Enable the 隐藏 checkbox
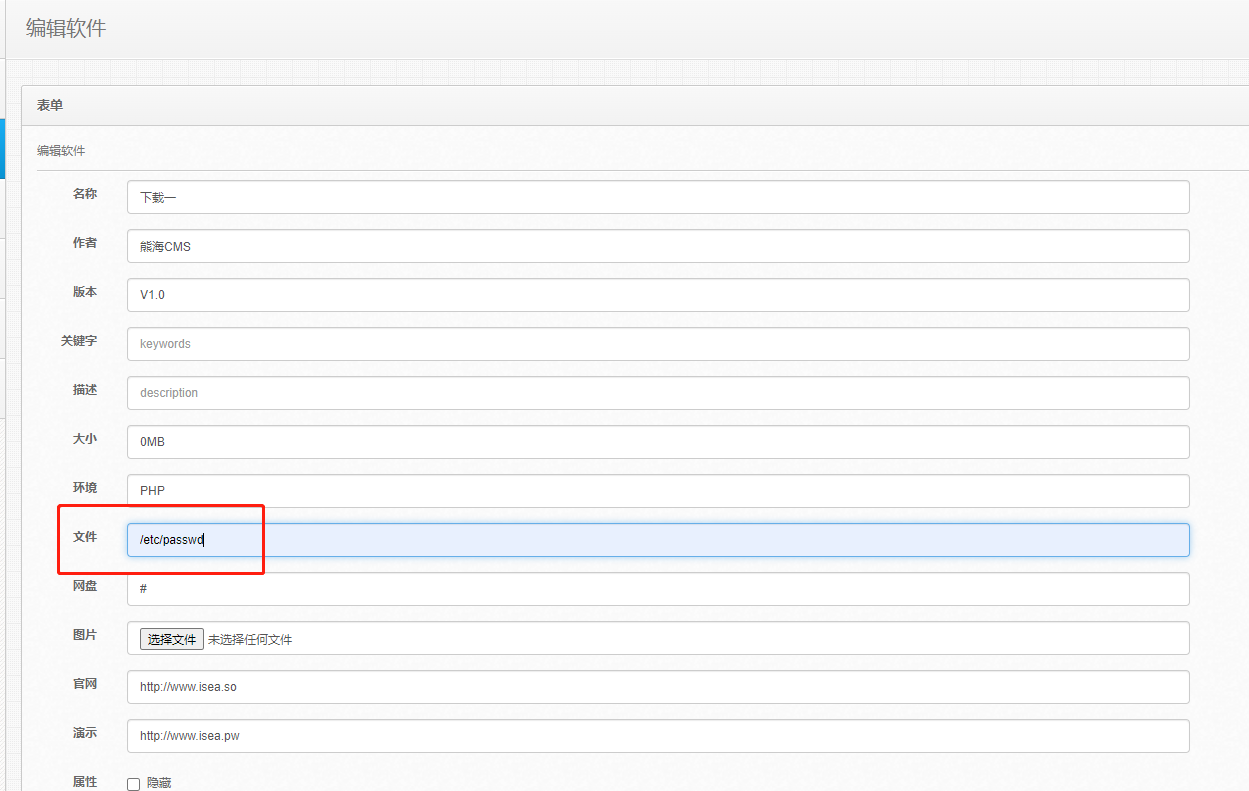The width and height of the screenshot is (1249, 791). click(133, 784)
